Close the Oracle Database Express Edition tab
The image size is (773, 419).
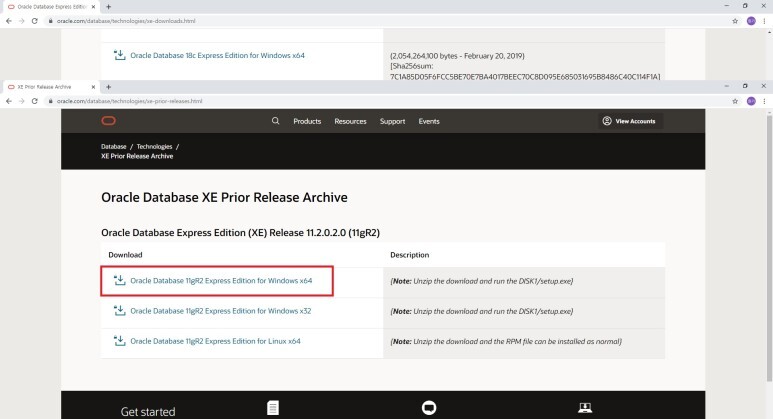click(93, 7)
